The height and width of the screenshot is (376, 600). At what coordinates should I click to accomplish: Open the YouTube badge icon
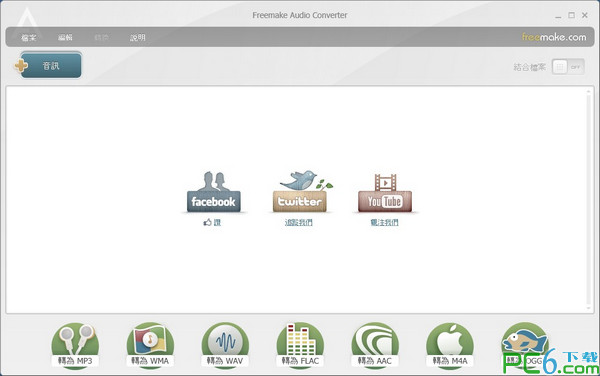pyautogui.click(x=385, y=193)
